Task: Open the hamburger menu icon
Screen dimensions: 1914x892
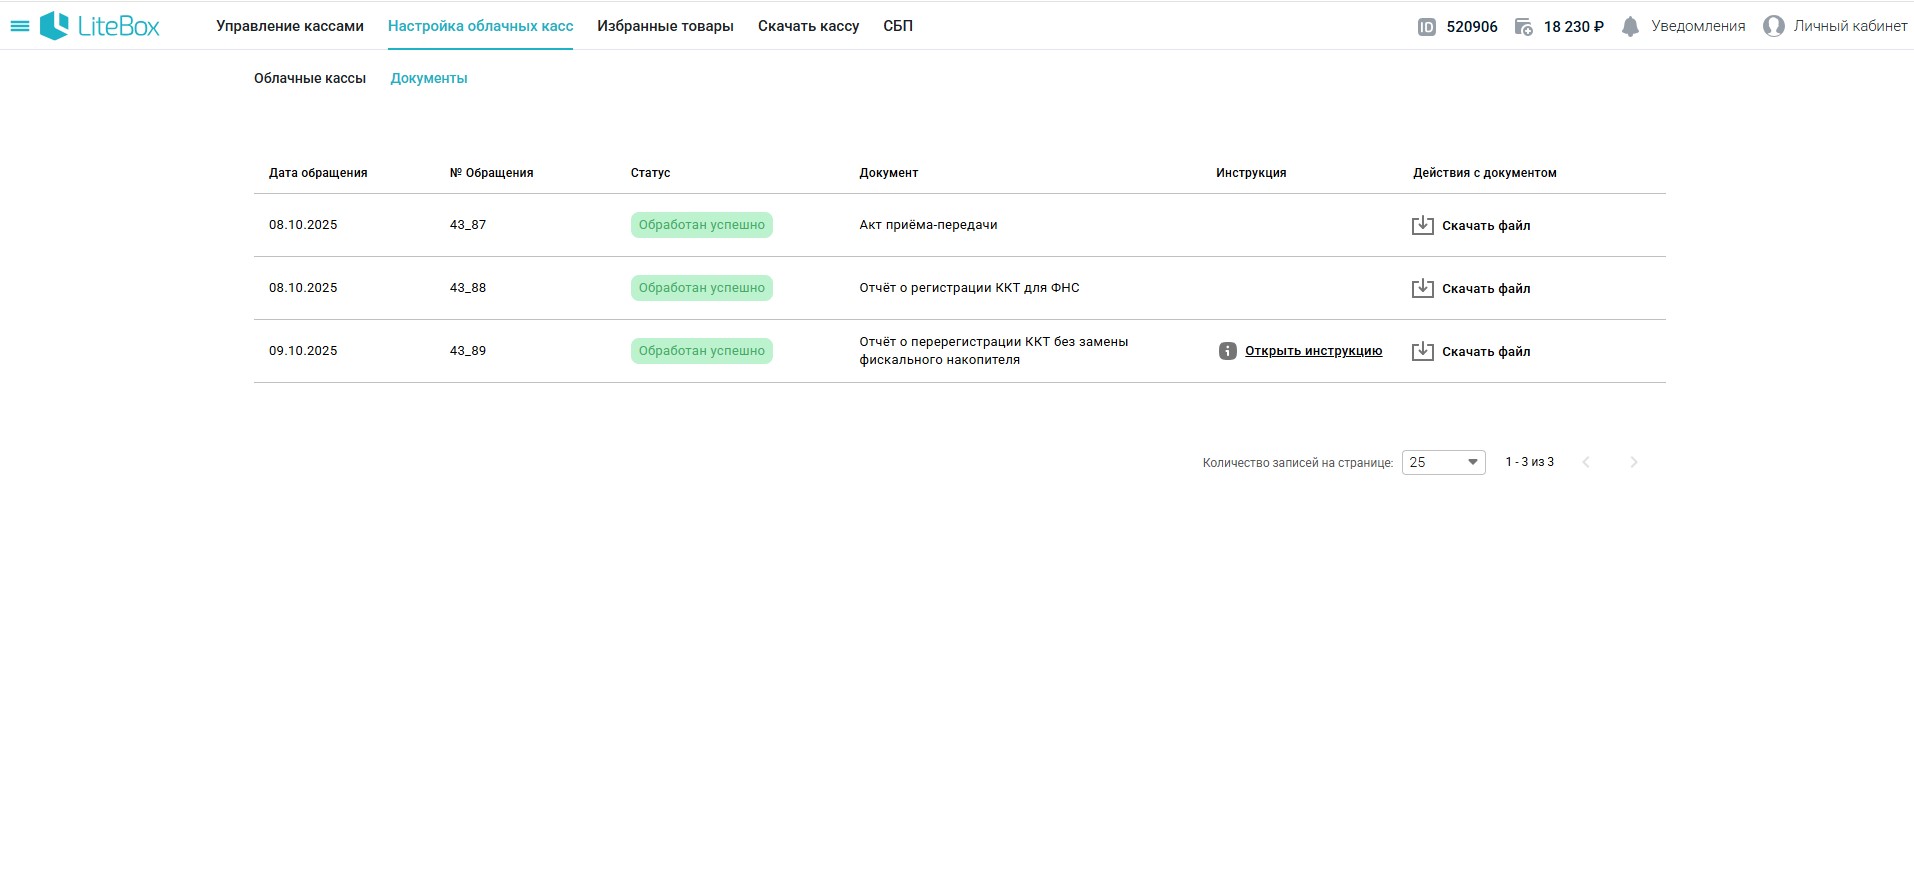Action: [x=19, y=26]
